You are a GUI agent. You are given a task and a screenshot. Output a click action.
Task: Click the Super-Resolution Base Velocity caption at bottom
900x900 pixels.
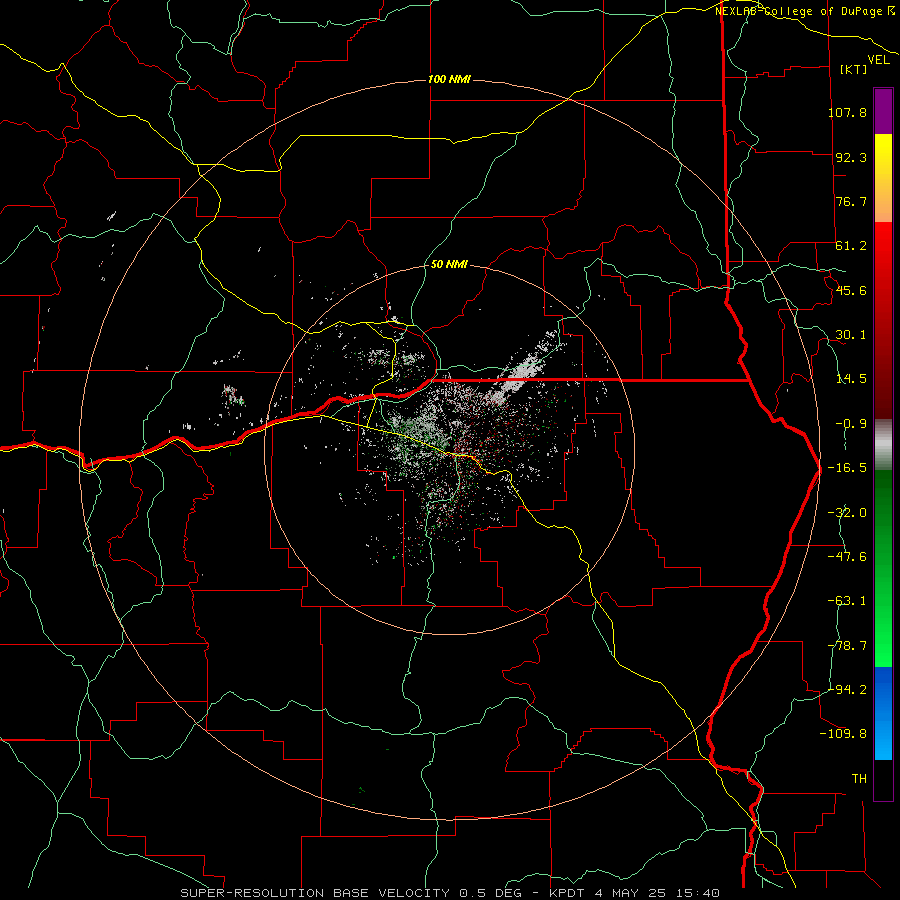449,893
